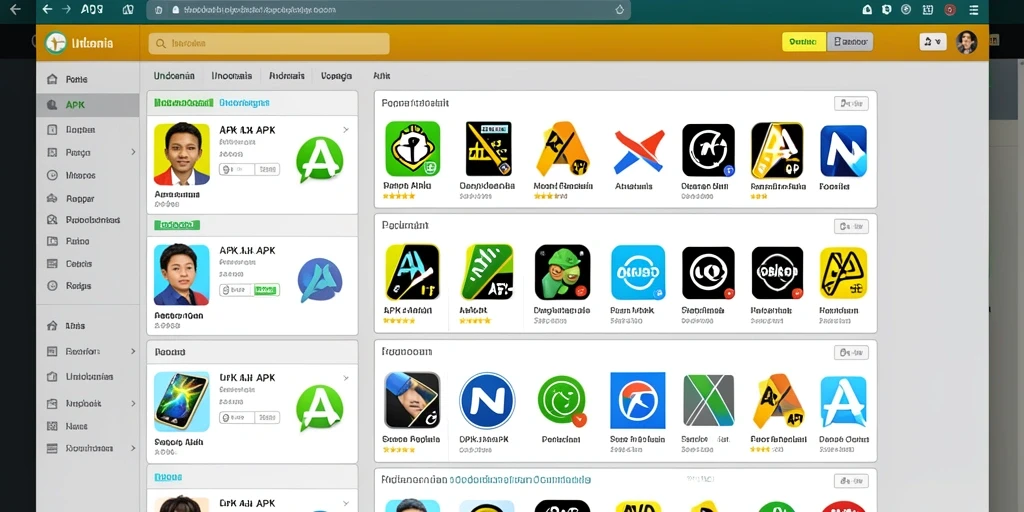Expand the last sidebar item's chevron
The height and width of the screenshot is (512, 1024).
pos(133,449)
